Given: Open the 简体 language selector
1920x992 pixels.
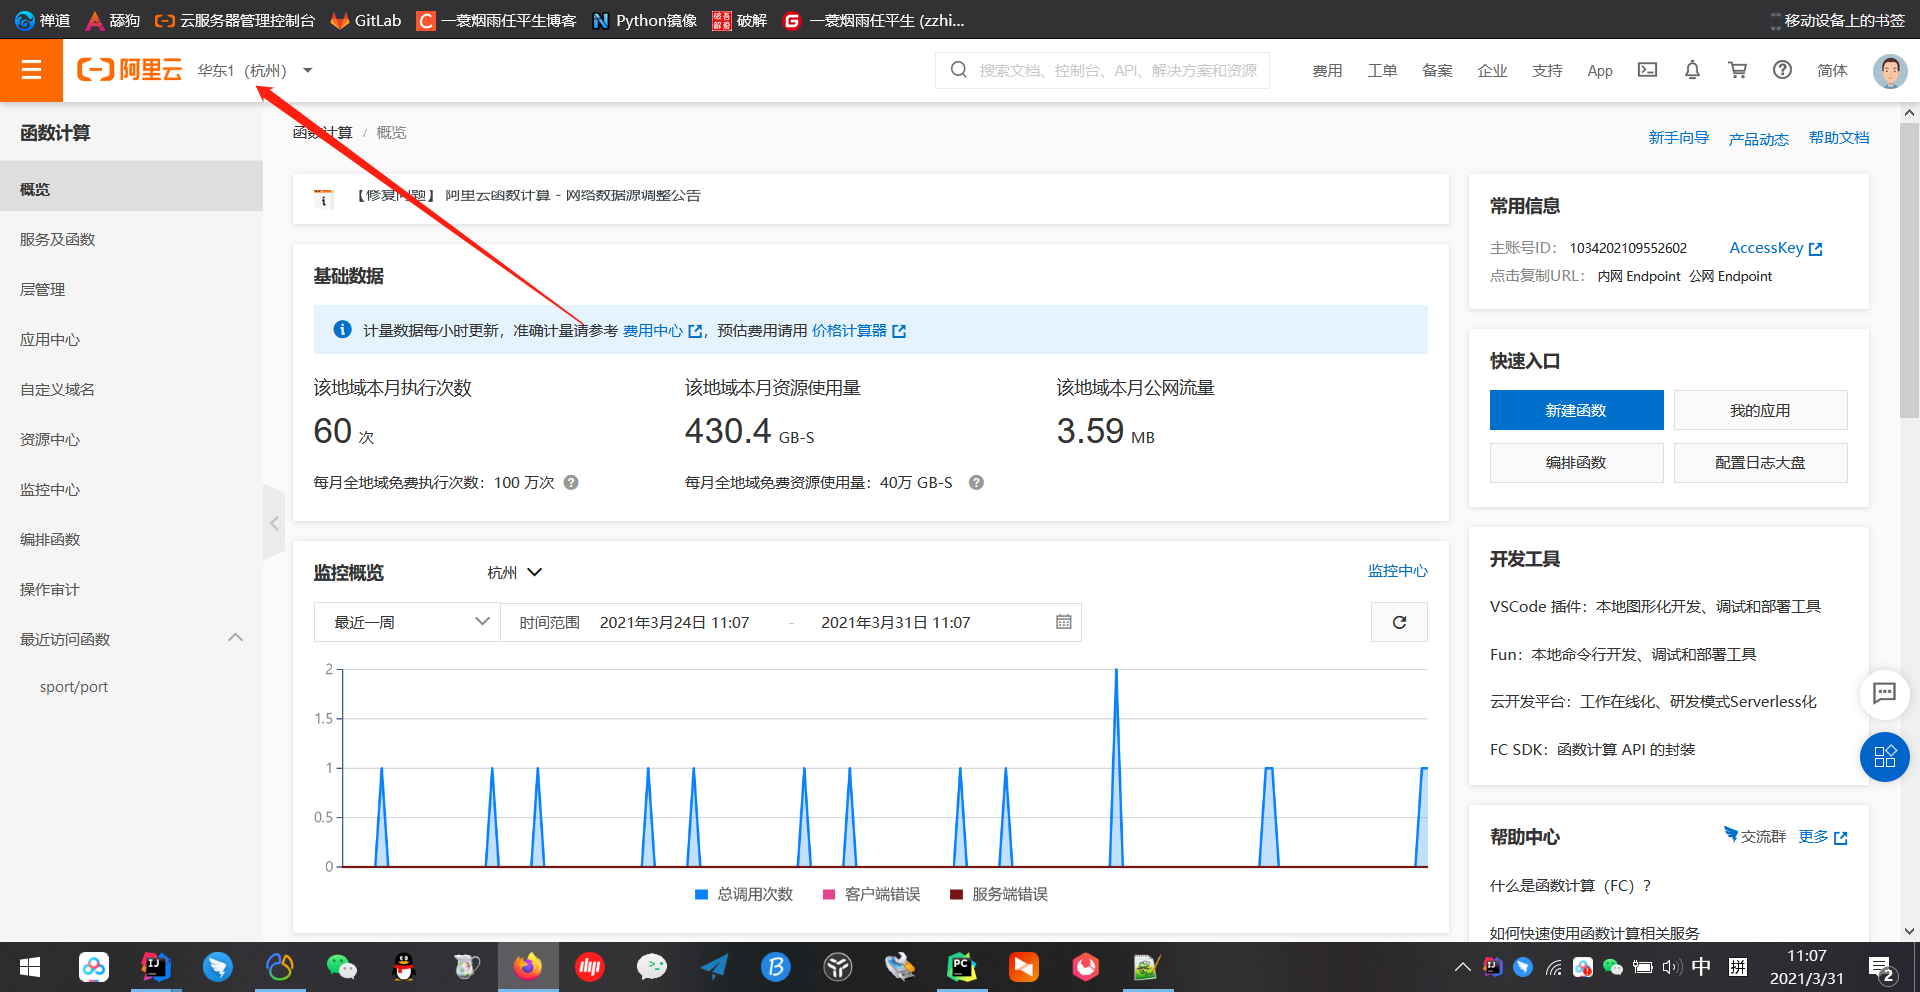Looking at the screenshot, I should 1832,70.
